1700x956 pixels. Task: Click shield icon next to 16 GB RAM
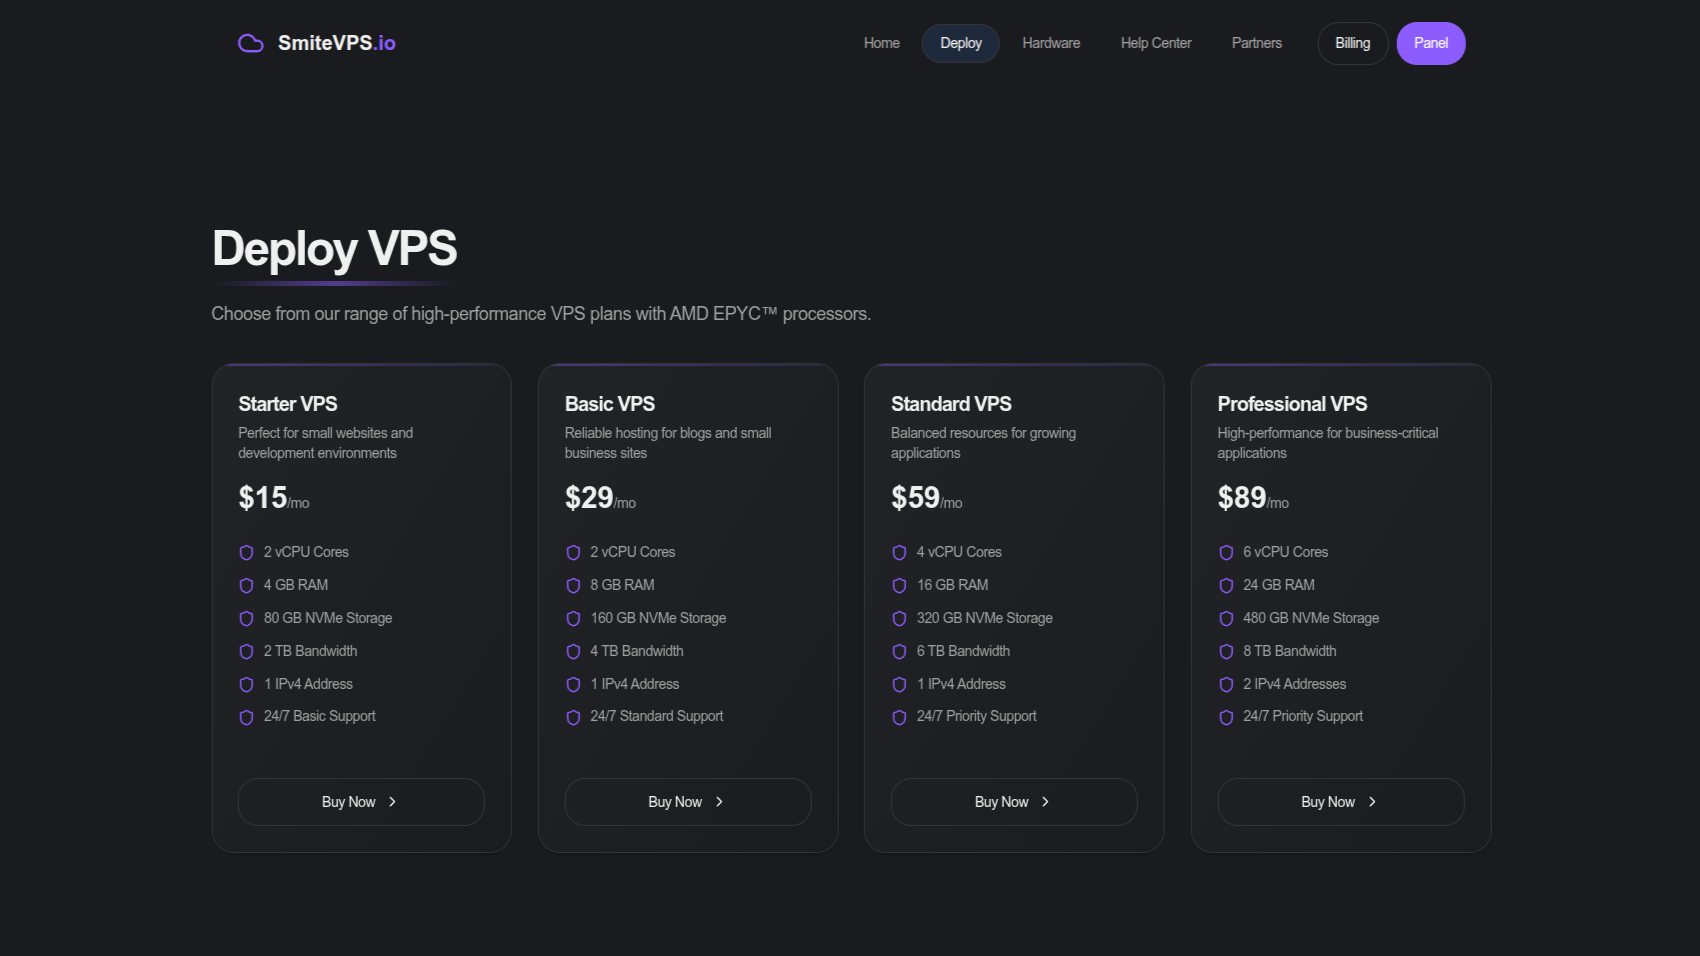[899, 586]
